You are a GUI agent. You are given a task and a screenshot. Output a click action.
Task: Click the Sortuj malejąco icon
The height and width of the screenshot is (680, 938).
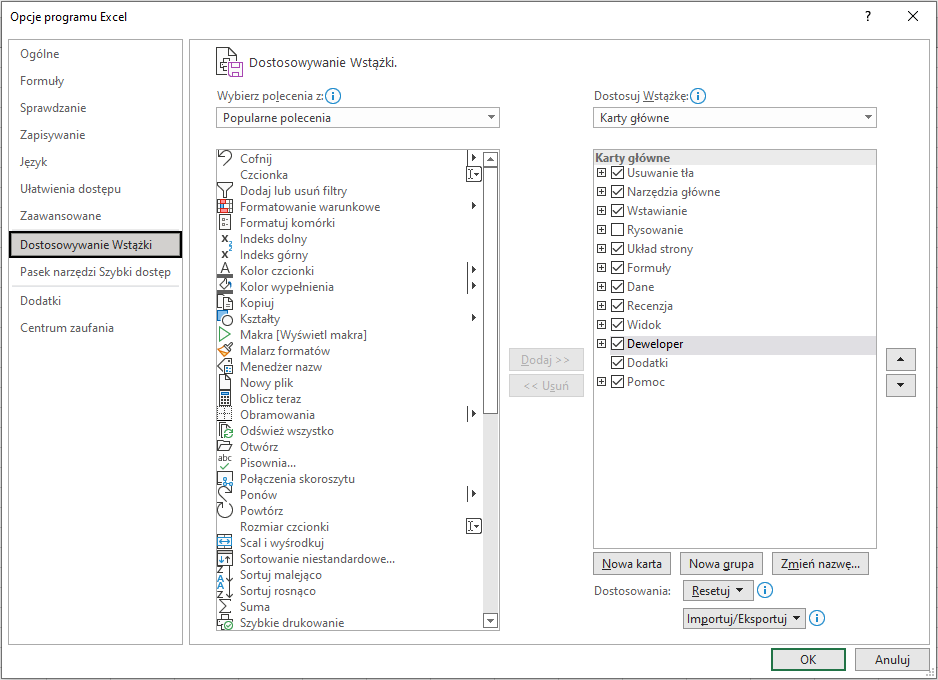click(x=224, y=575)
